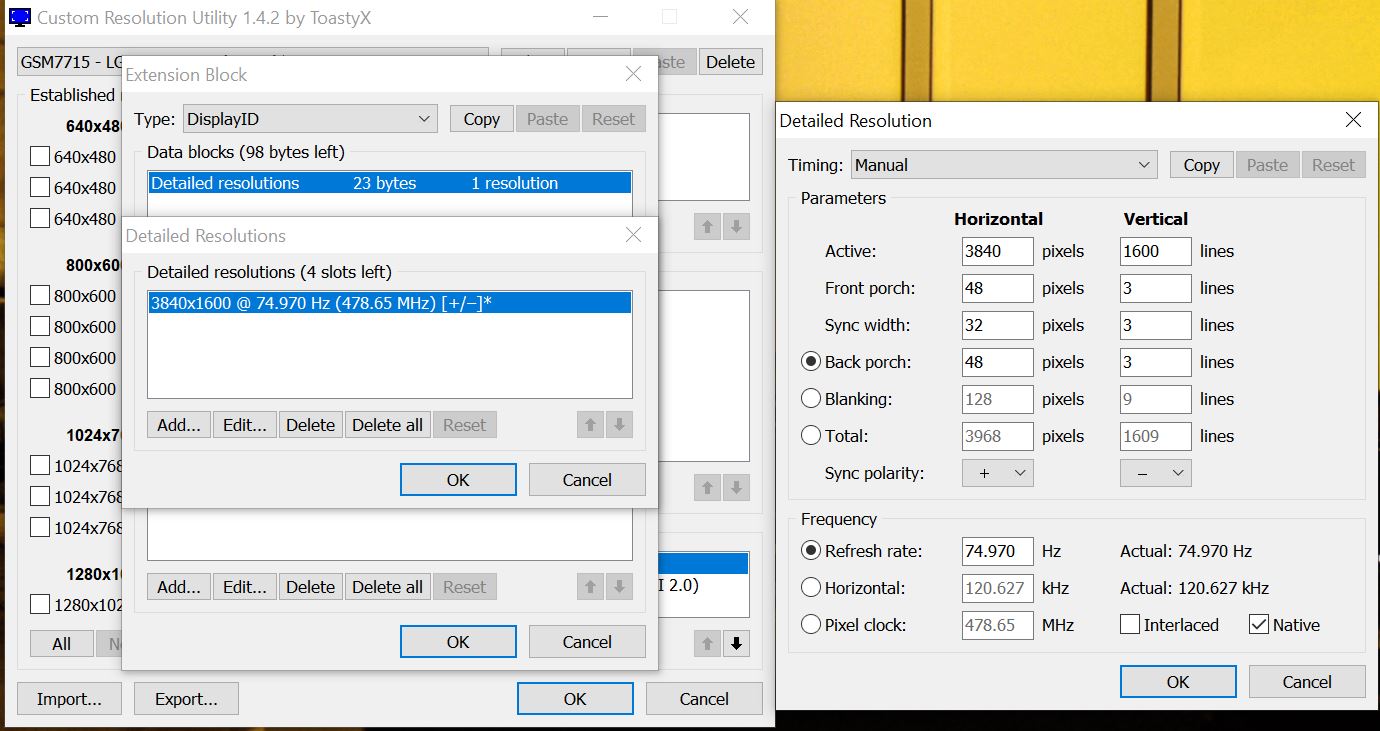
Task: Expand the horizontal sync polarity dropdown
Action: (x=997, y=473)
